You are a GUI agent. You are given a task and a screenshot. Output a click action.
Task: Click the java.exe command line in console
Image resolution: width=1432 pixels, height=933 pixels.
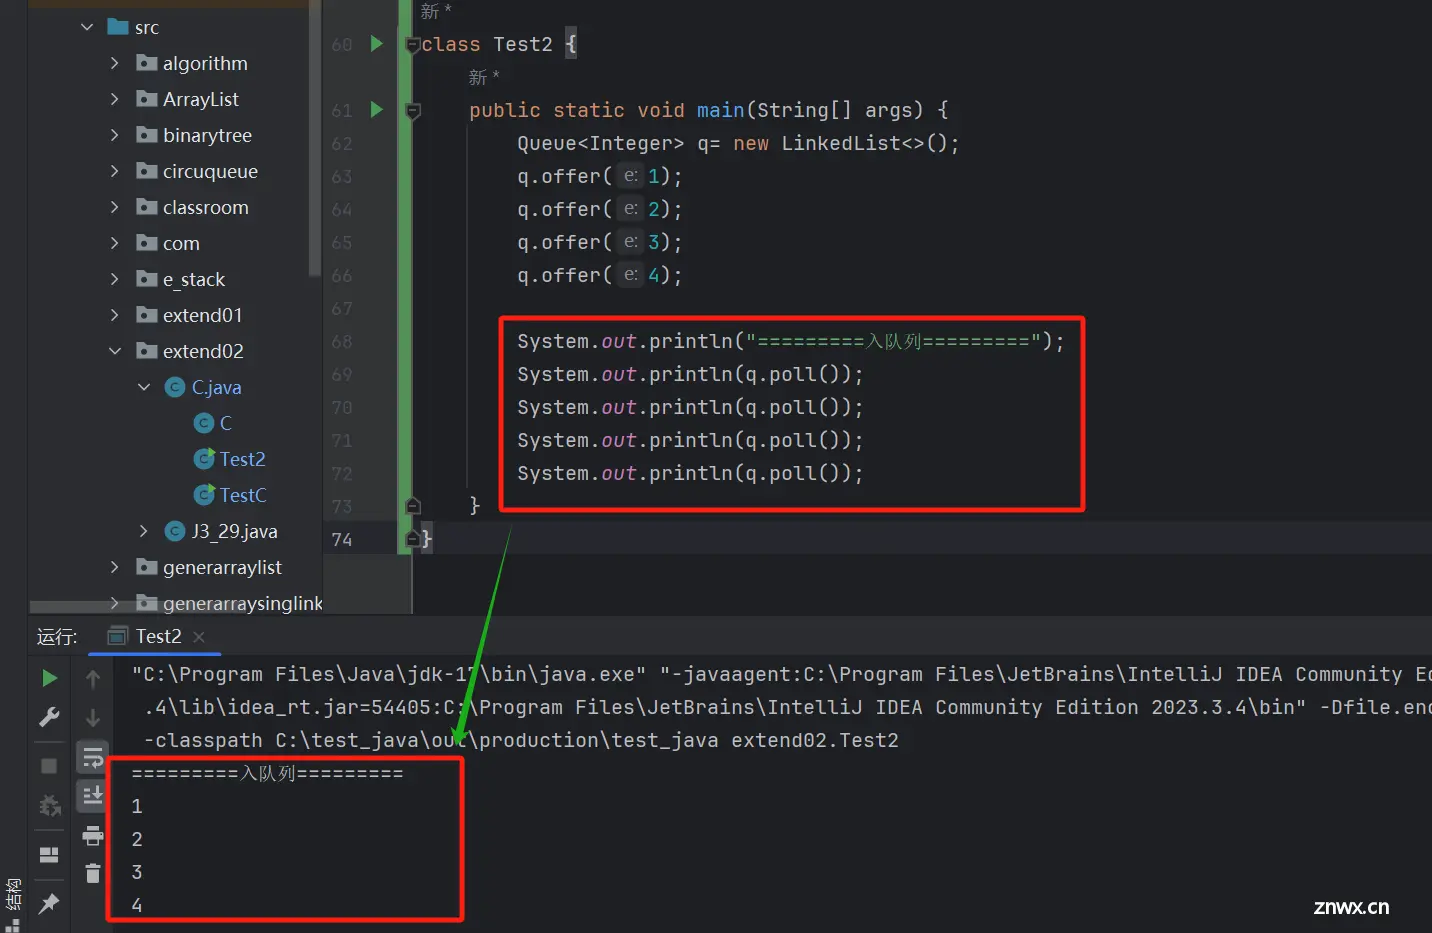click(x=388, y=674)
